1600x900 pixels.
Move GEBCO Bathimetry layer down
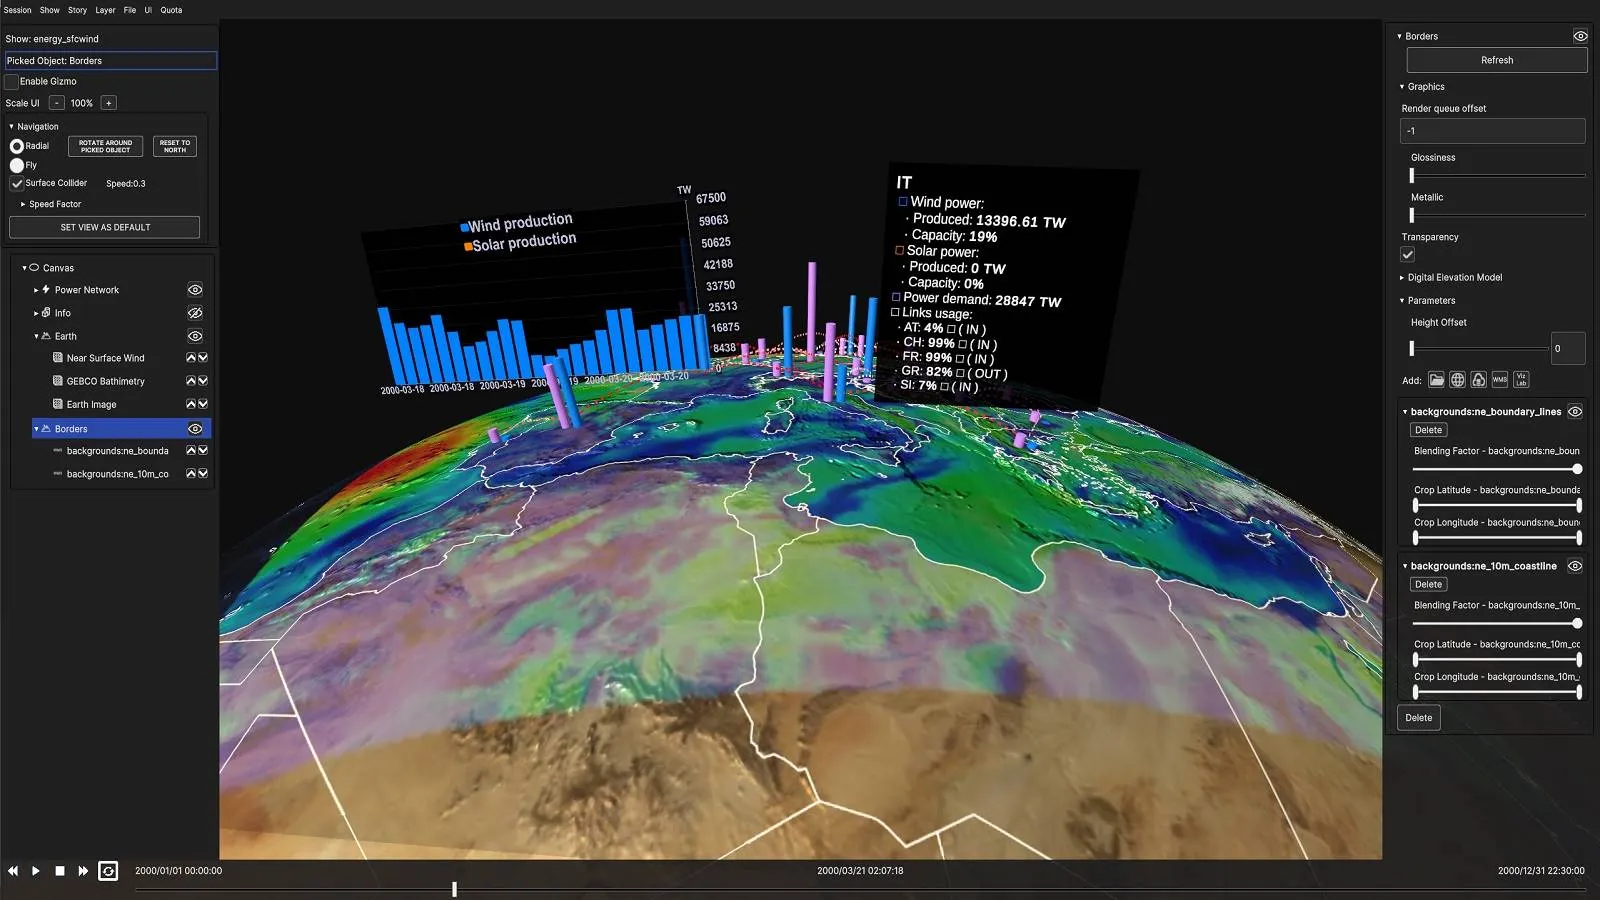(203, 381)
